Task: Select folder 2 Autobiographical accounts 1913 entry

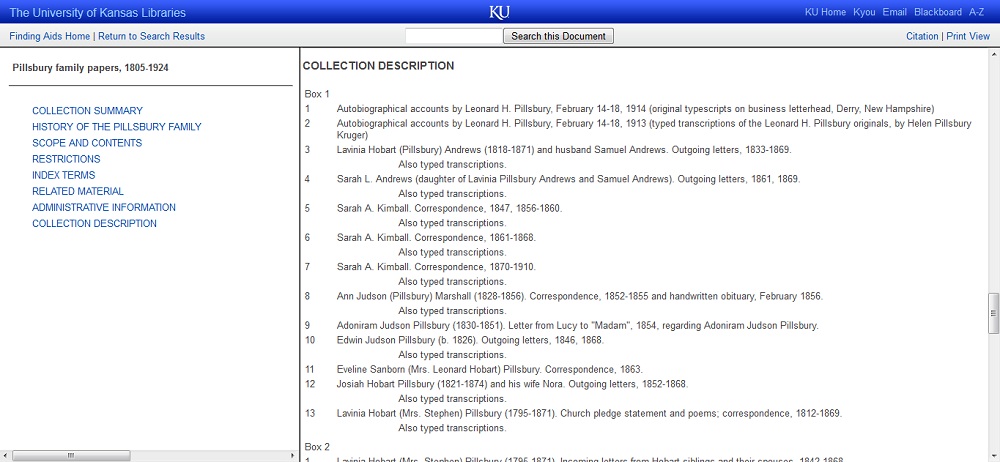Action: click(654, 129)
